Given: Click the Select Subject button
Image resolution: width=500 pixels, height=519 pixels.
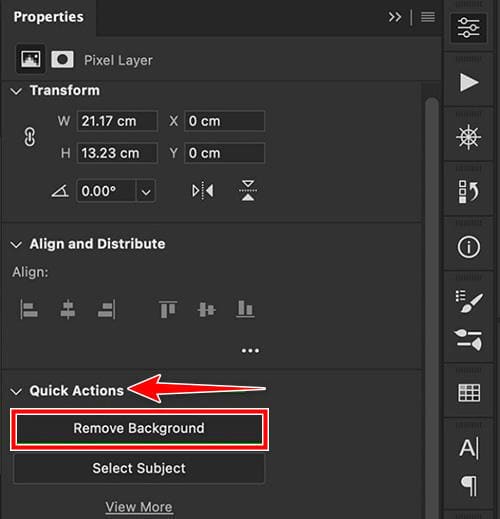Looking at the screenshot, I should (139, 468).
